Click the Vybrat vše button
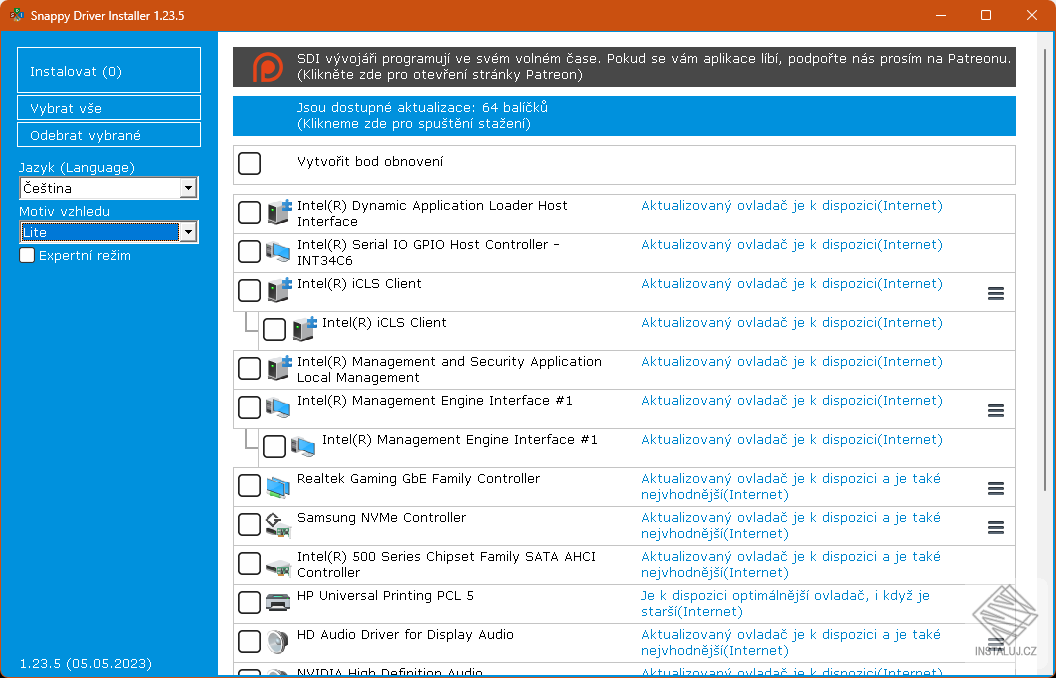 click(x=109, y=108)
